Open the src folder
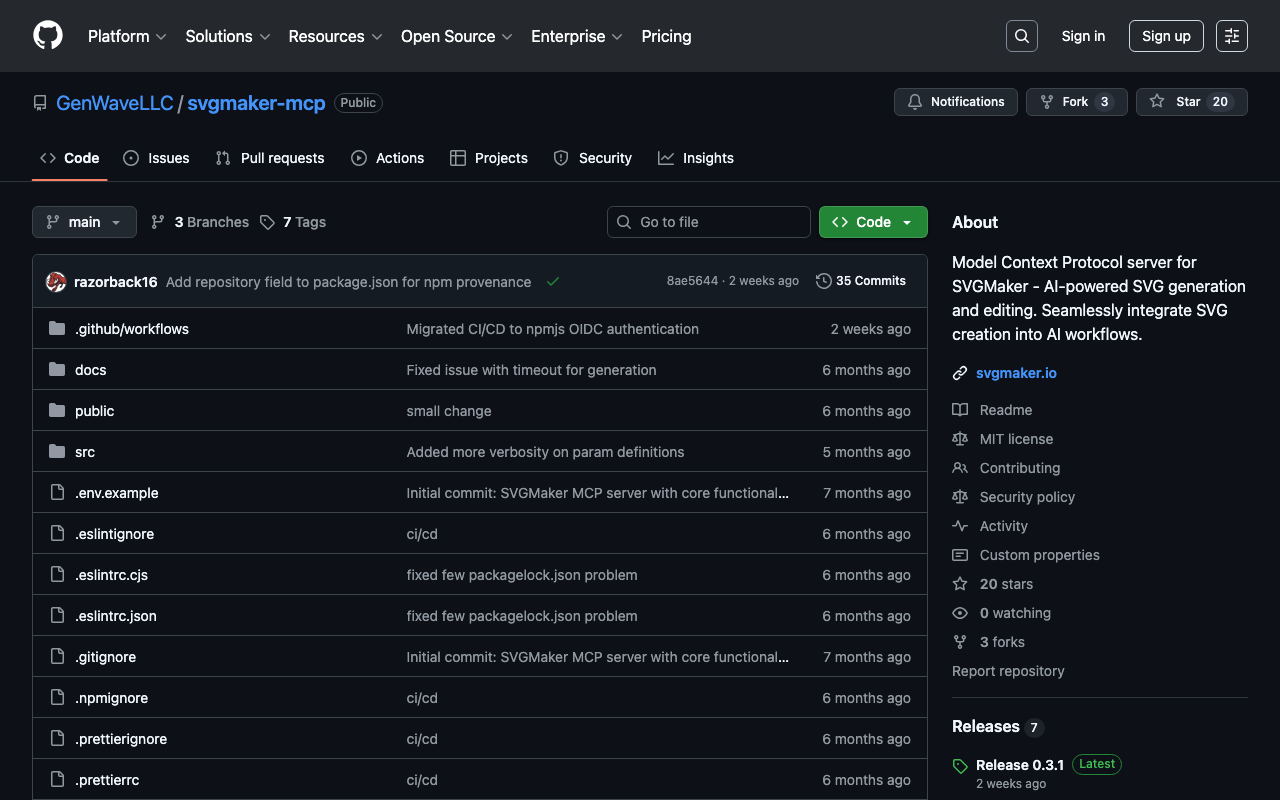1280x800 pixels. tap(85, 452)
